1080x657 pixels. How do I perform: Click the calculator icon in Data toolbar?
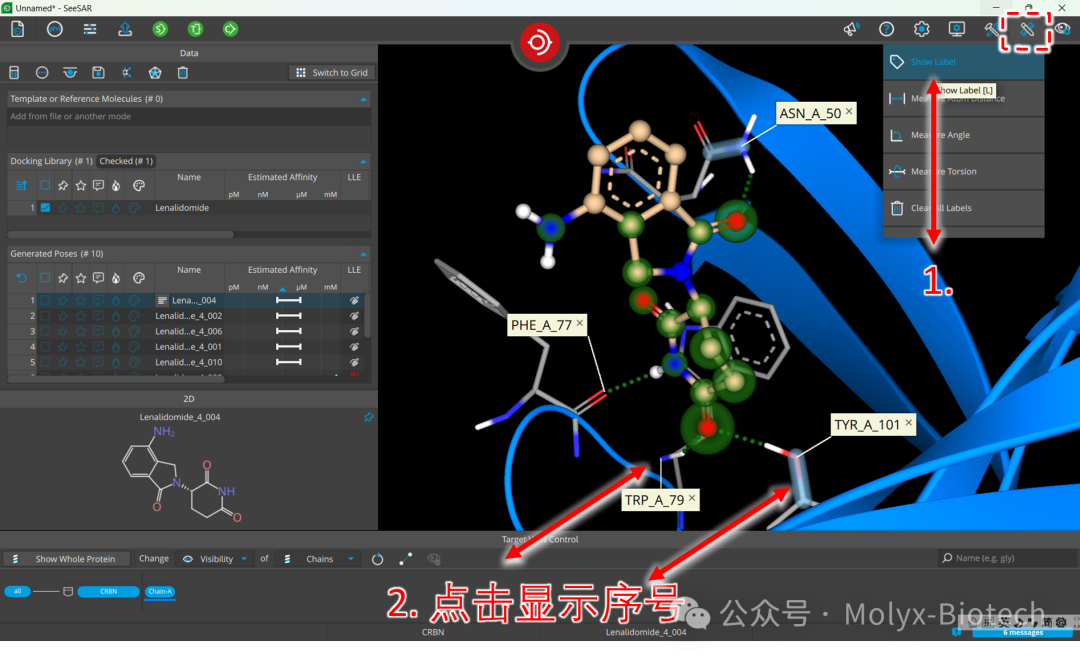click(14, 72)
